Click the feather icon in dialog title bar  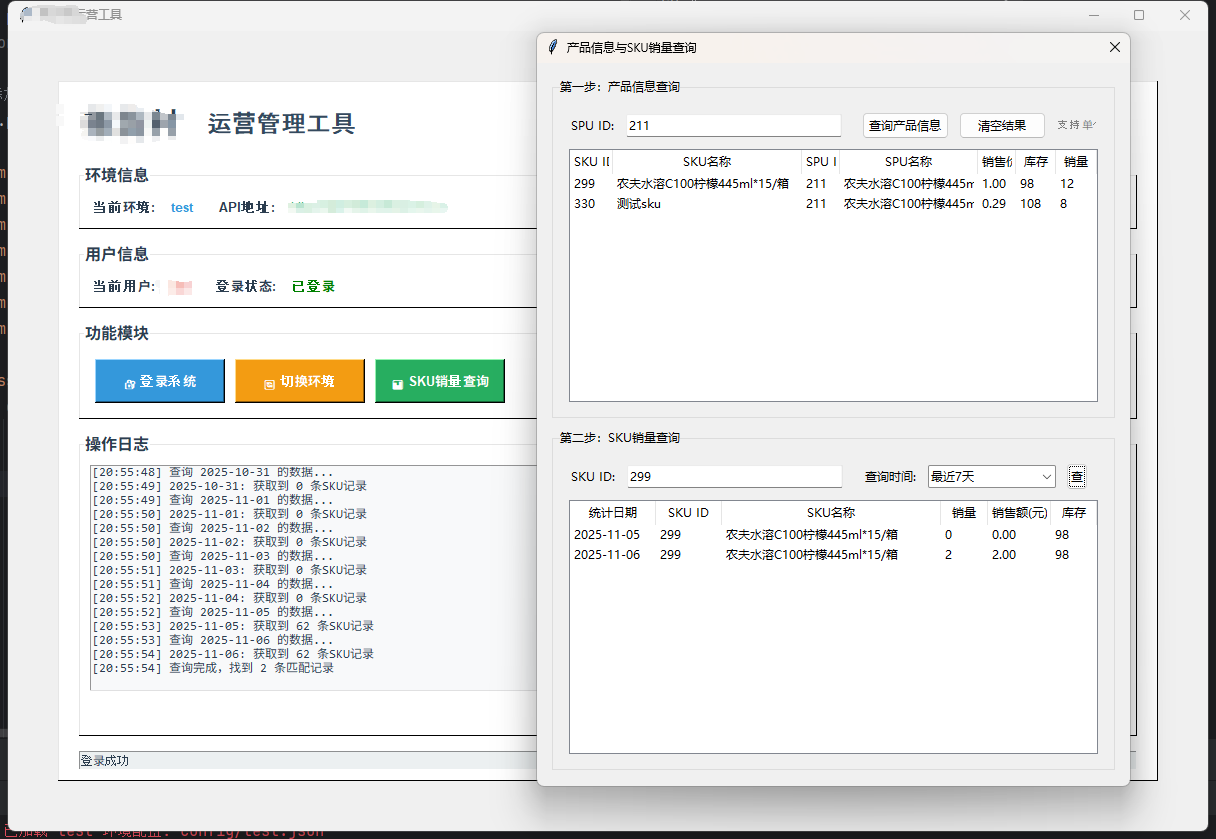pos(552,47)
